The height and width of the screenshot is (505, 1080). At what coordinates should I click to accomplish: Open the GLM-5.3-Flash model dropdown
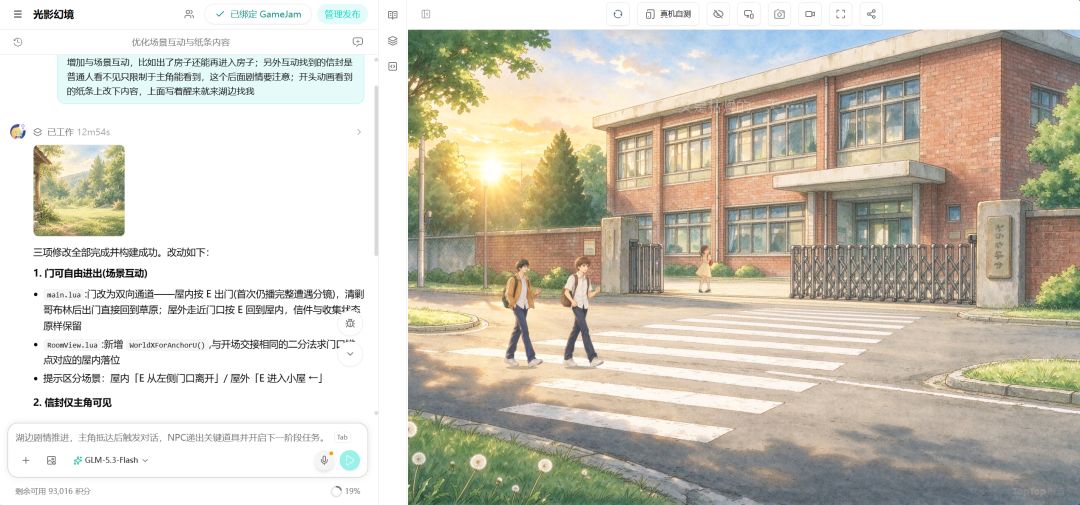pyautogui.click(x=111, y=460)
